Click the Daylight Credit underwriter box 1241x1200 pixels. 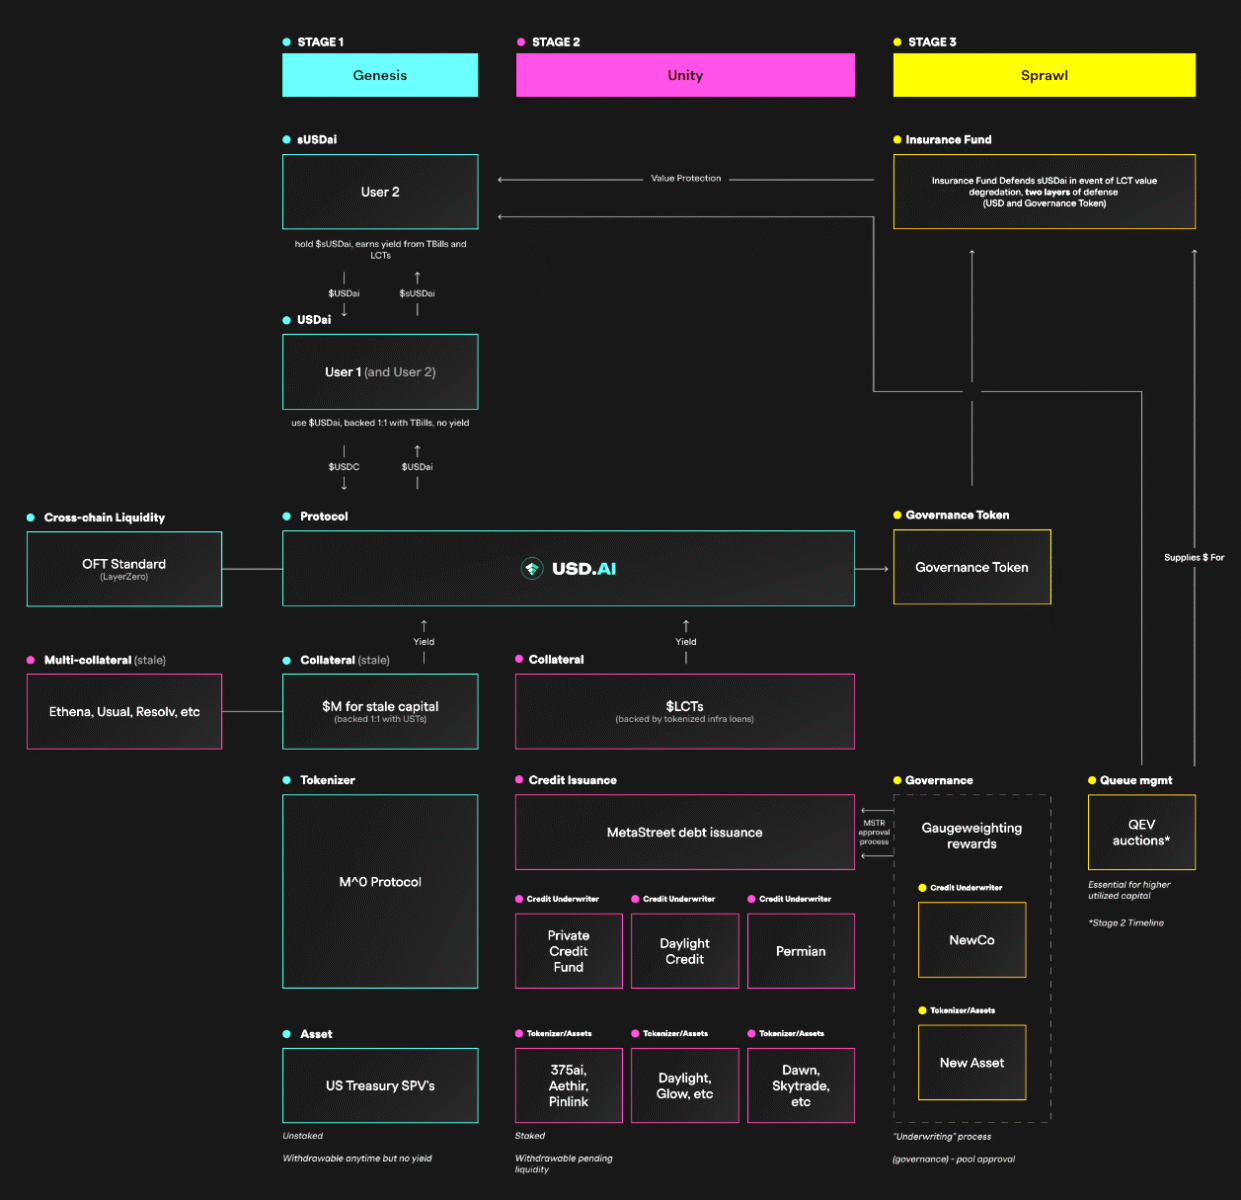(685, 951)
